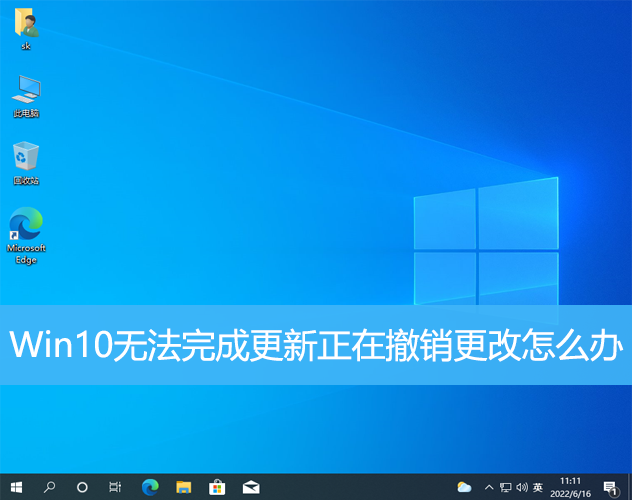
Task: Open the clock and calendar showing 11:11
Action: [570, 487]
